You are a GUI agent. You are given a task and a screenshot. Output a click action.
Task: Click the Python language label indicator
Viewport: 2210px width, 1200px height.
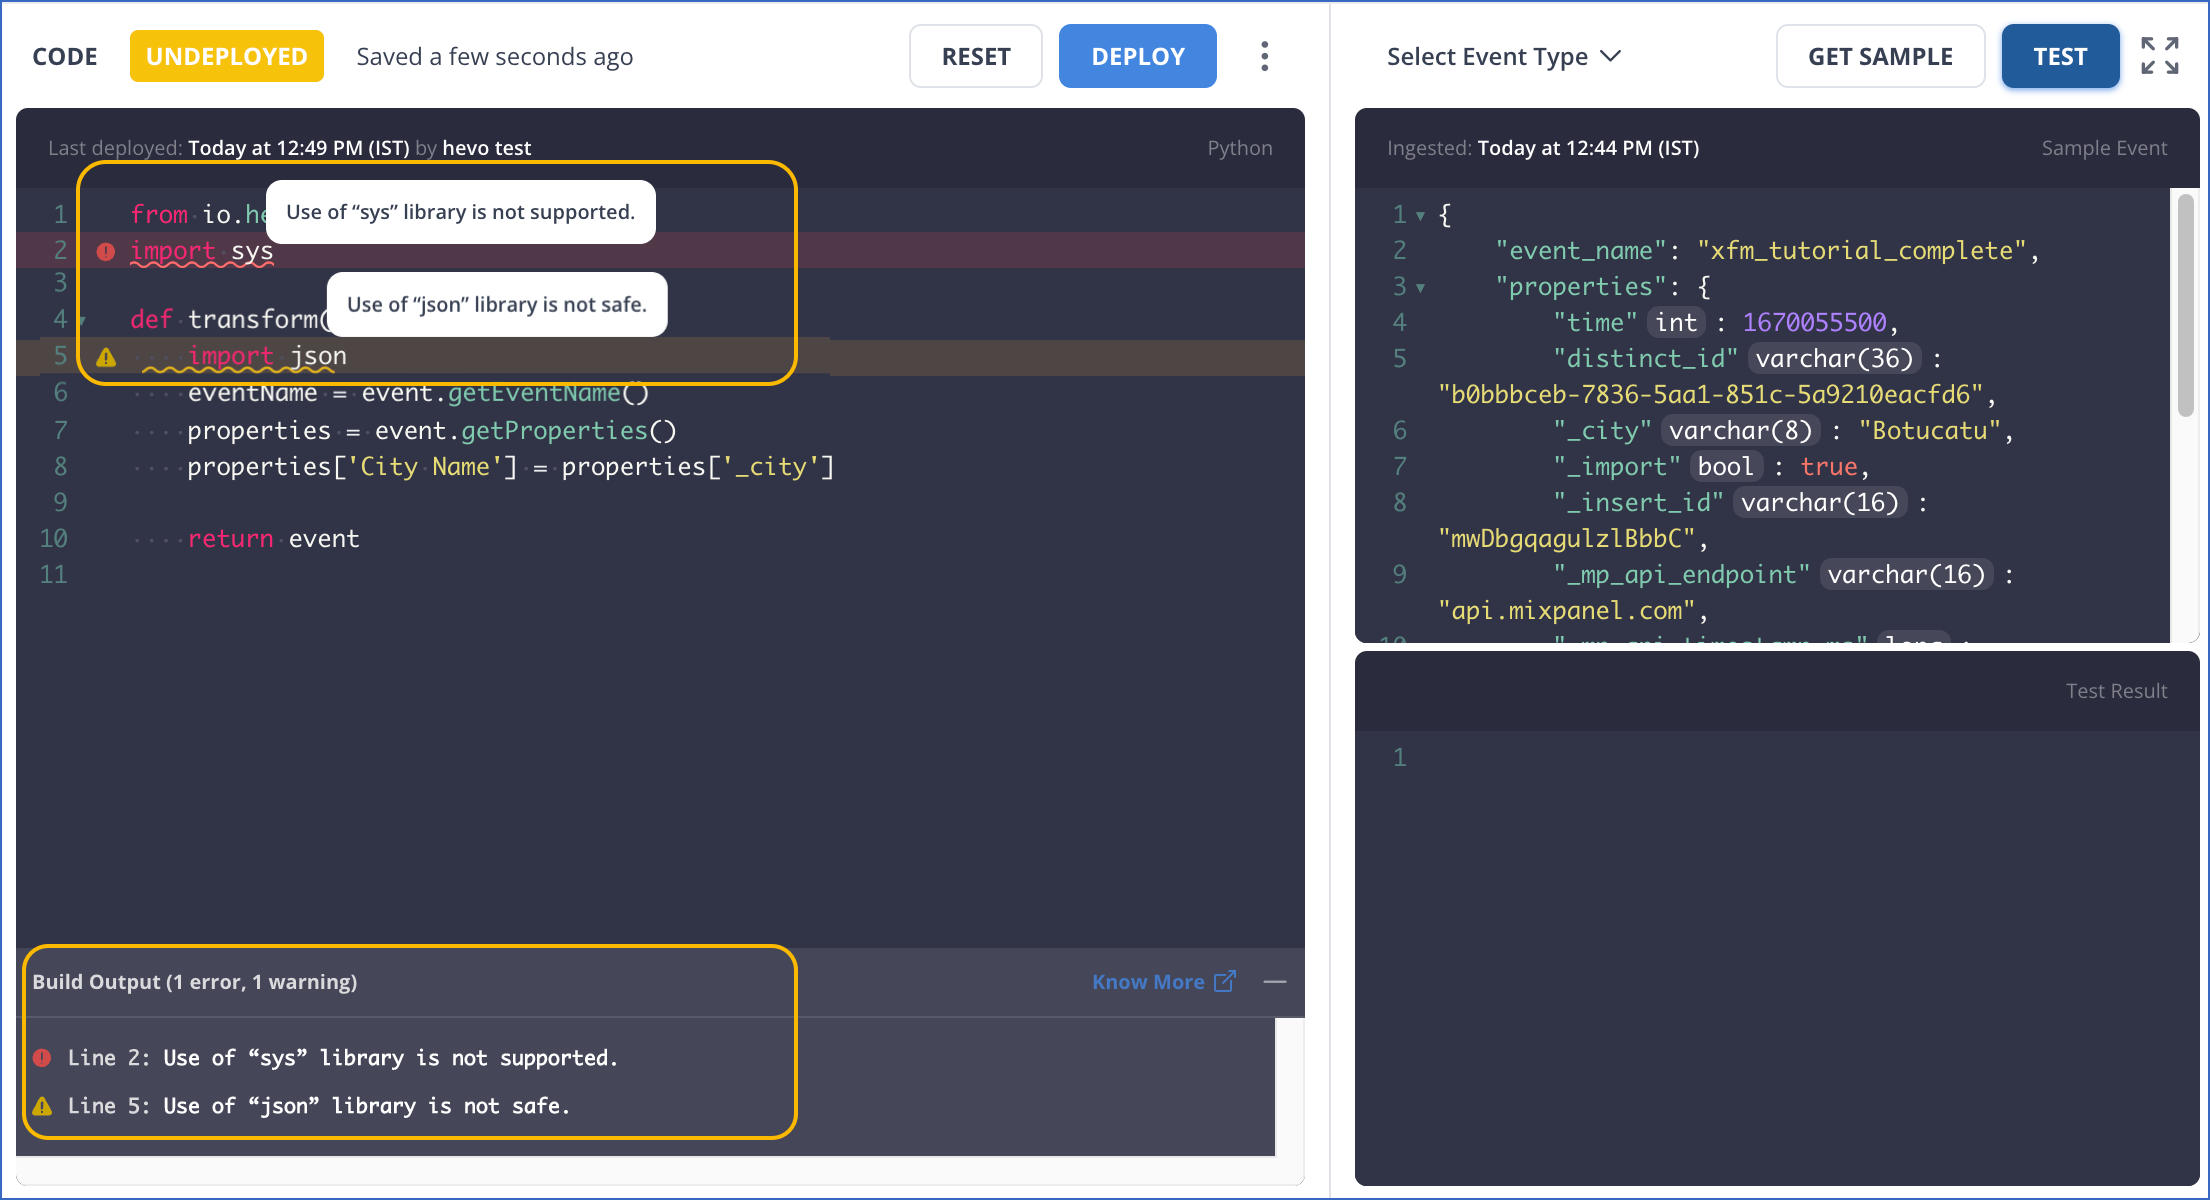click(x=1241, y=146)
